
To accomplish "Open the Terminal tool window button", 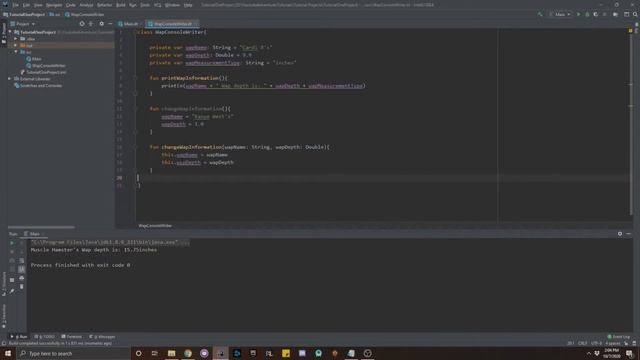I will pyautogui.click(x=71, y=337).
